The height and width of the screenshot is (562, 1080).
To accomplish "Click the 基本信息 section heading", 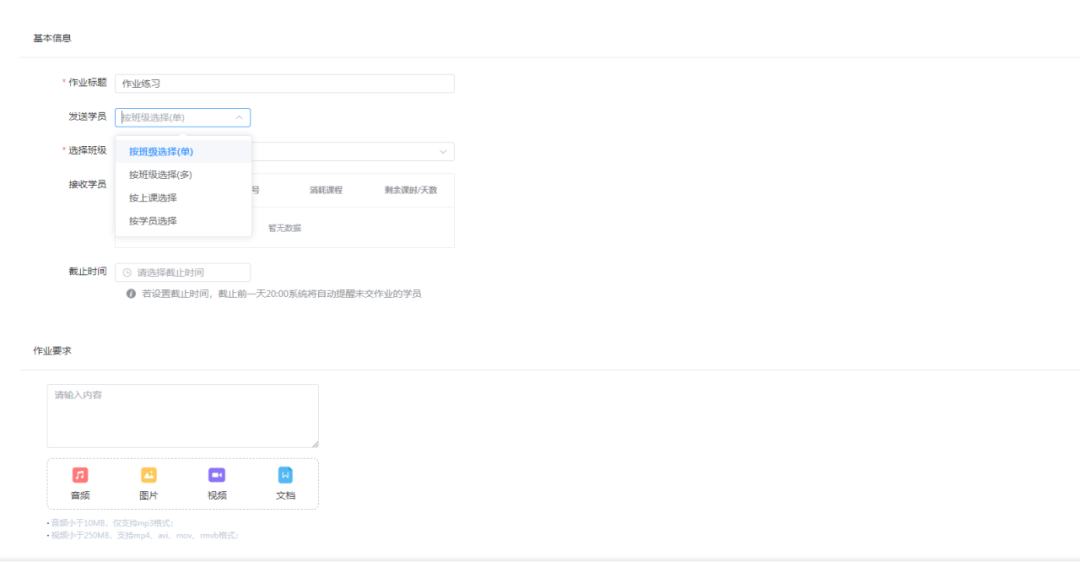I will [x=52, y=39].
